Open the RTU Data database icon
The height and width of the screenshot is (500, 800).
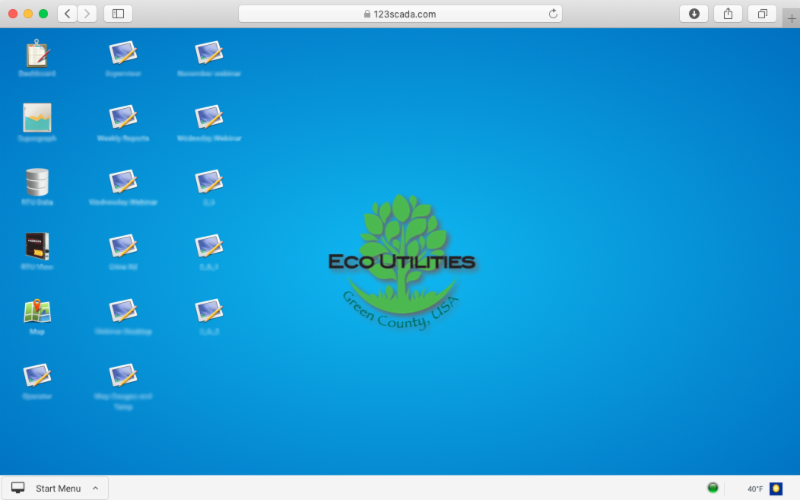pos(37,182)
